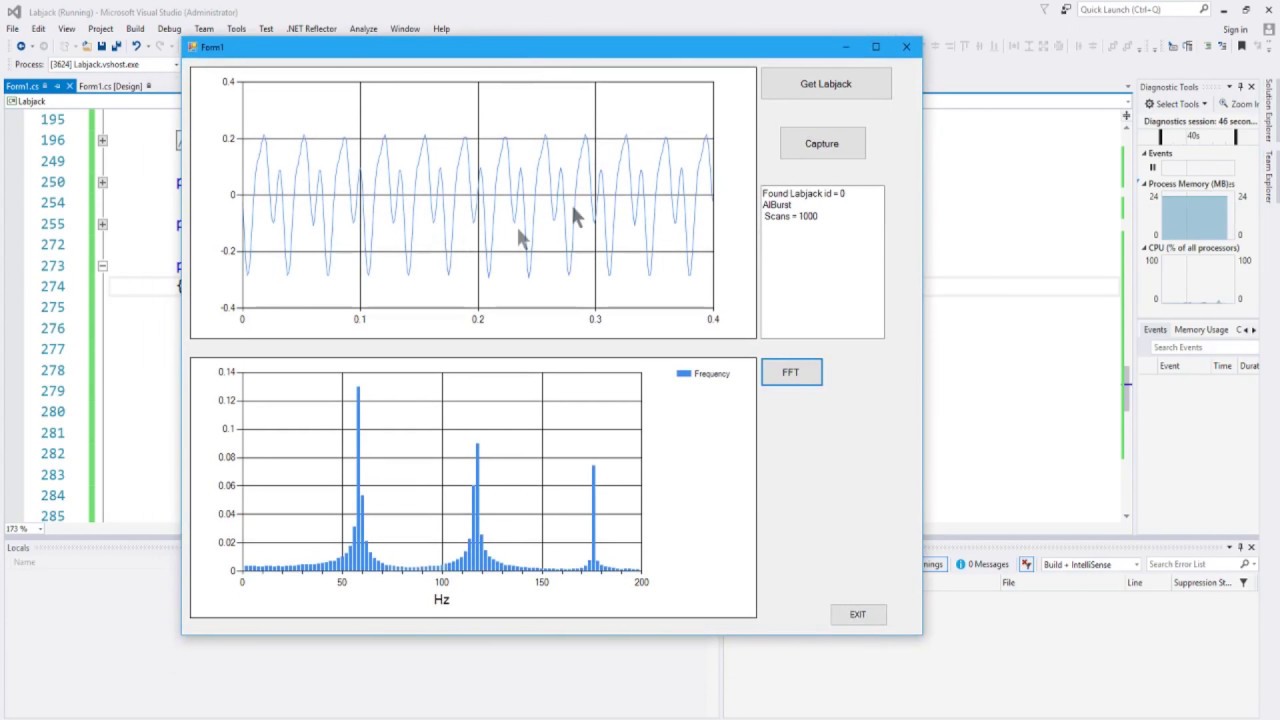Click the notifications flag icon in title bar
1280x720 pixels.
[1044, 9]
